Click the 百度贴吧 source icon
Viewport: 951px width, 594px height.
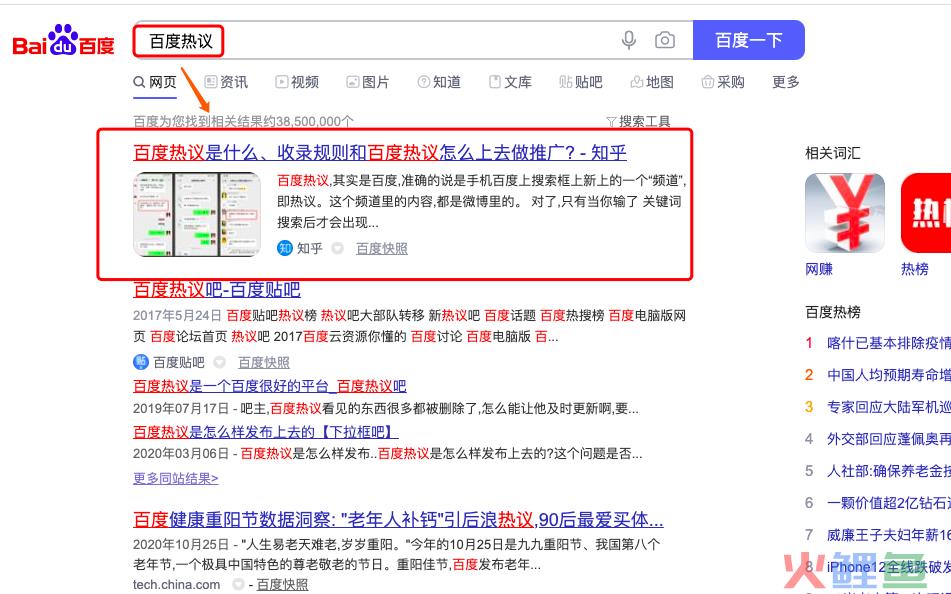141,362
